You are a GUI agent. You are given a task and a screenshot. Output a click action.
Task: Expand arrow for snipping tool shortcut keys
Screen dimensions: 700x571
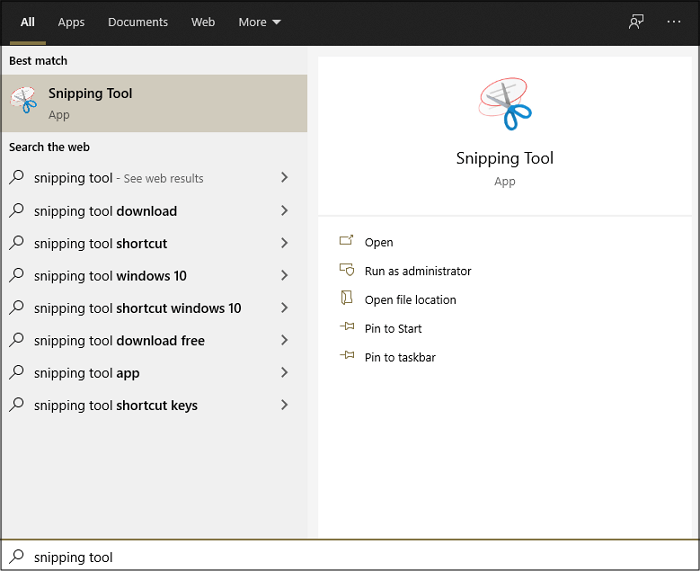pyautogui.click(x=285, y=405)
